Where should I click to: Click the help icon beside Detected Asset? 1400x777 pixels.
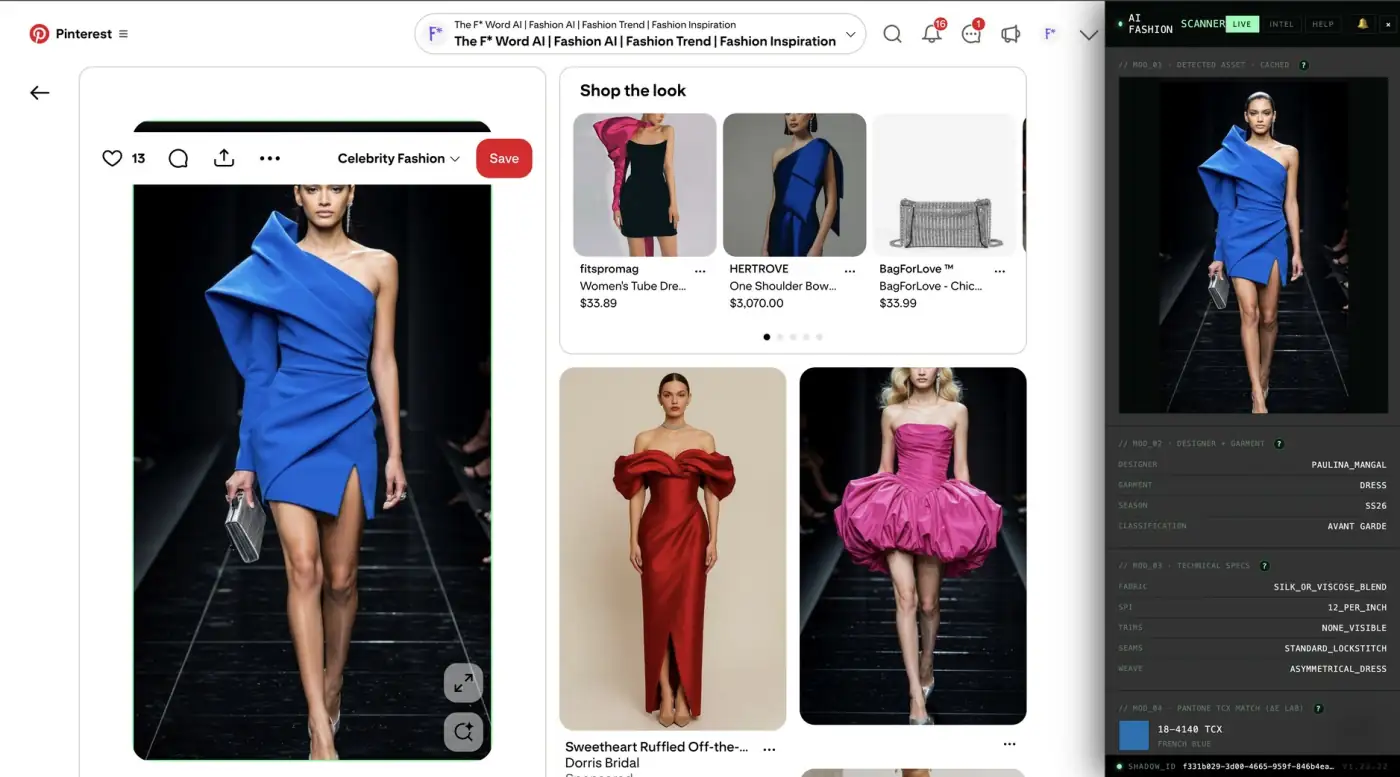tap(1304, 65)
